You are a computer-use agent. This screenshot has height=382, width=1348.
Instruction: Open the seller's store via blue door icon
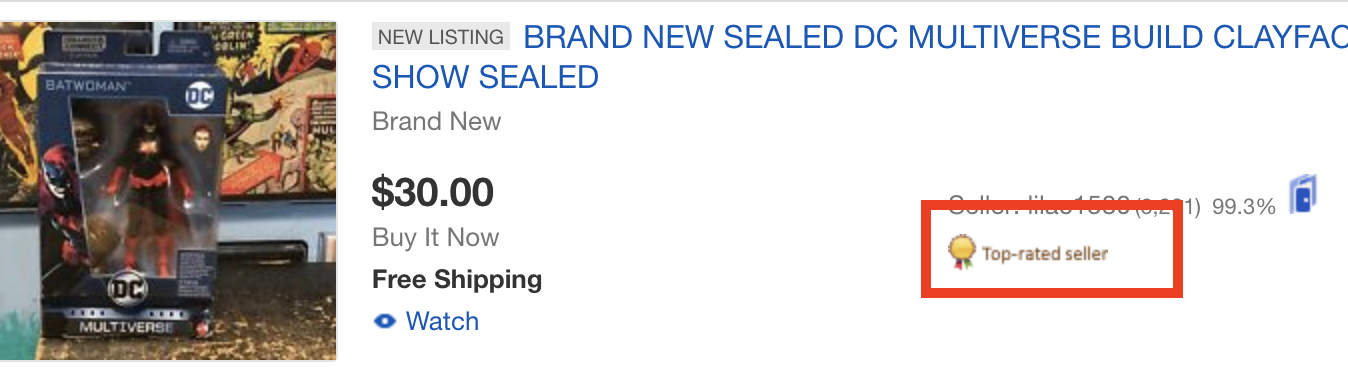(1304, 193)
